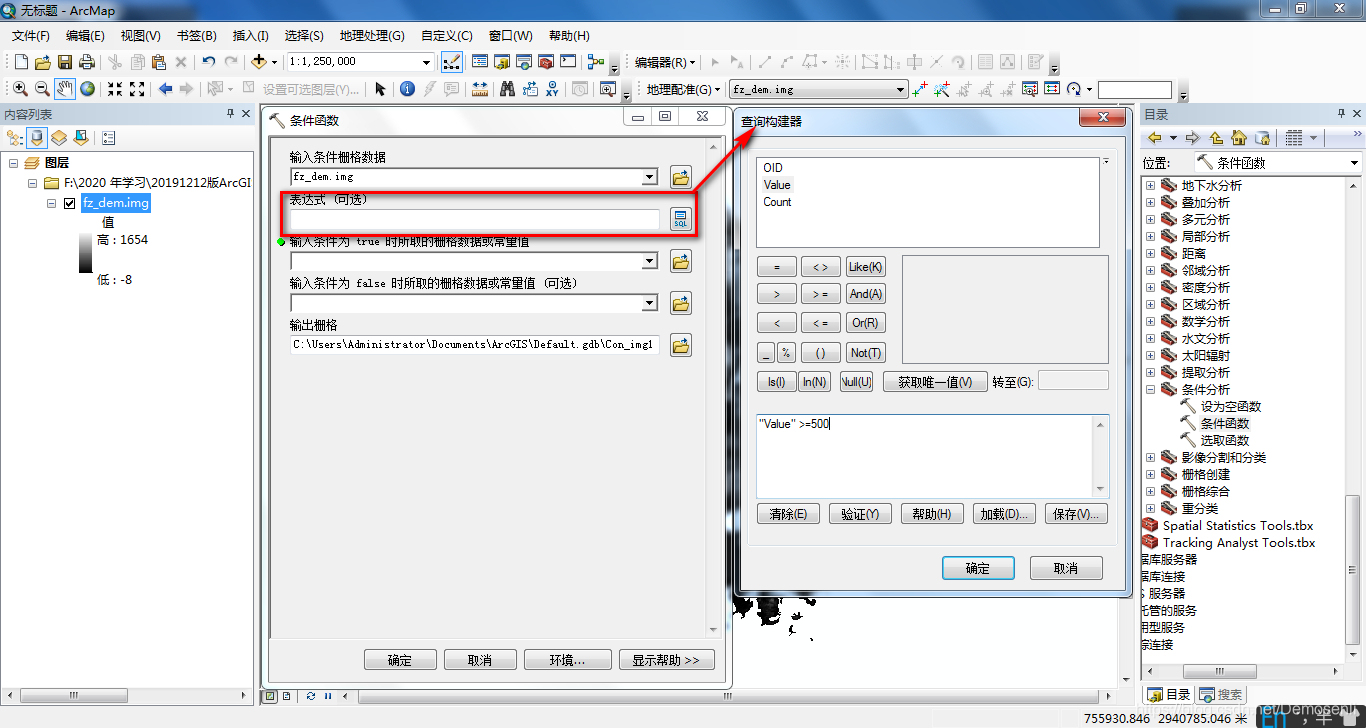This screenshot has height=728, width=1366.
Task: Open the 编辑器(R) Editor dropdown menu
Action: click(665, 62)
